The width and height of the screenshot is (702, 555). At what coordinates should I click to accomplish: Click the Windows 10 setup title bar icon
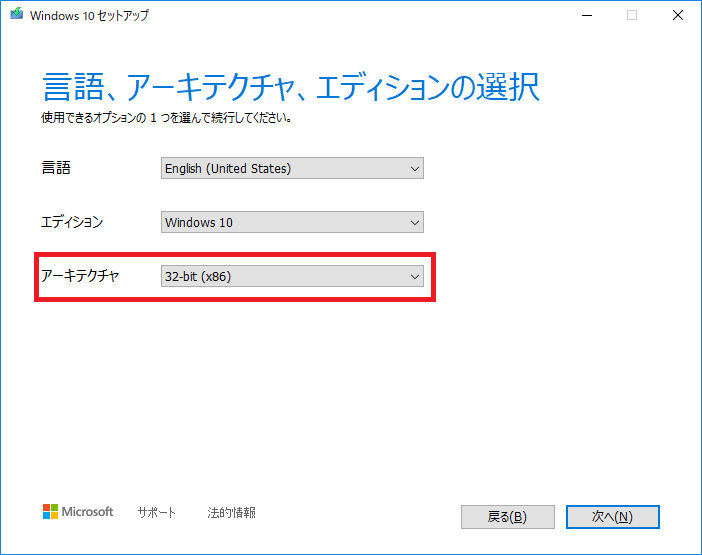[x=17, y=14]
